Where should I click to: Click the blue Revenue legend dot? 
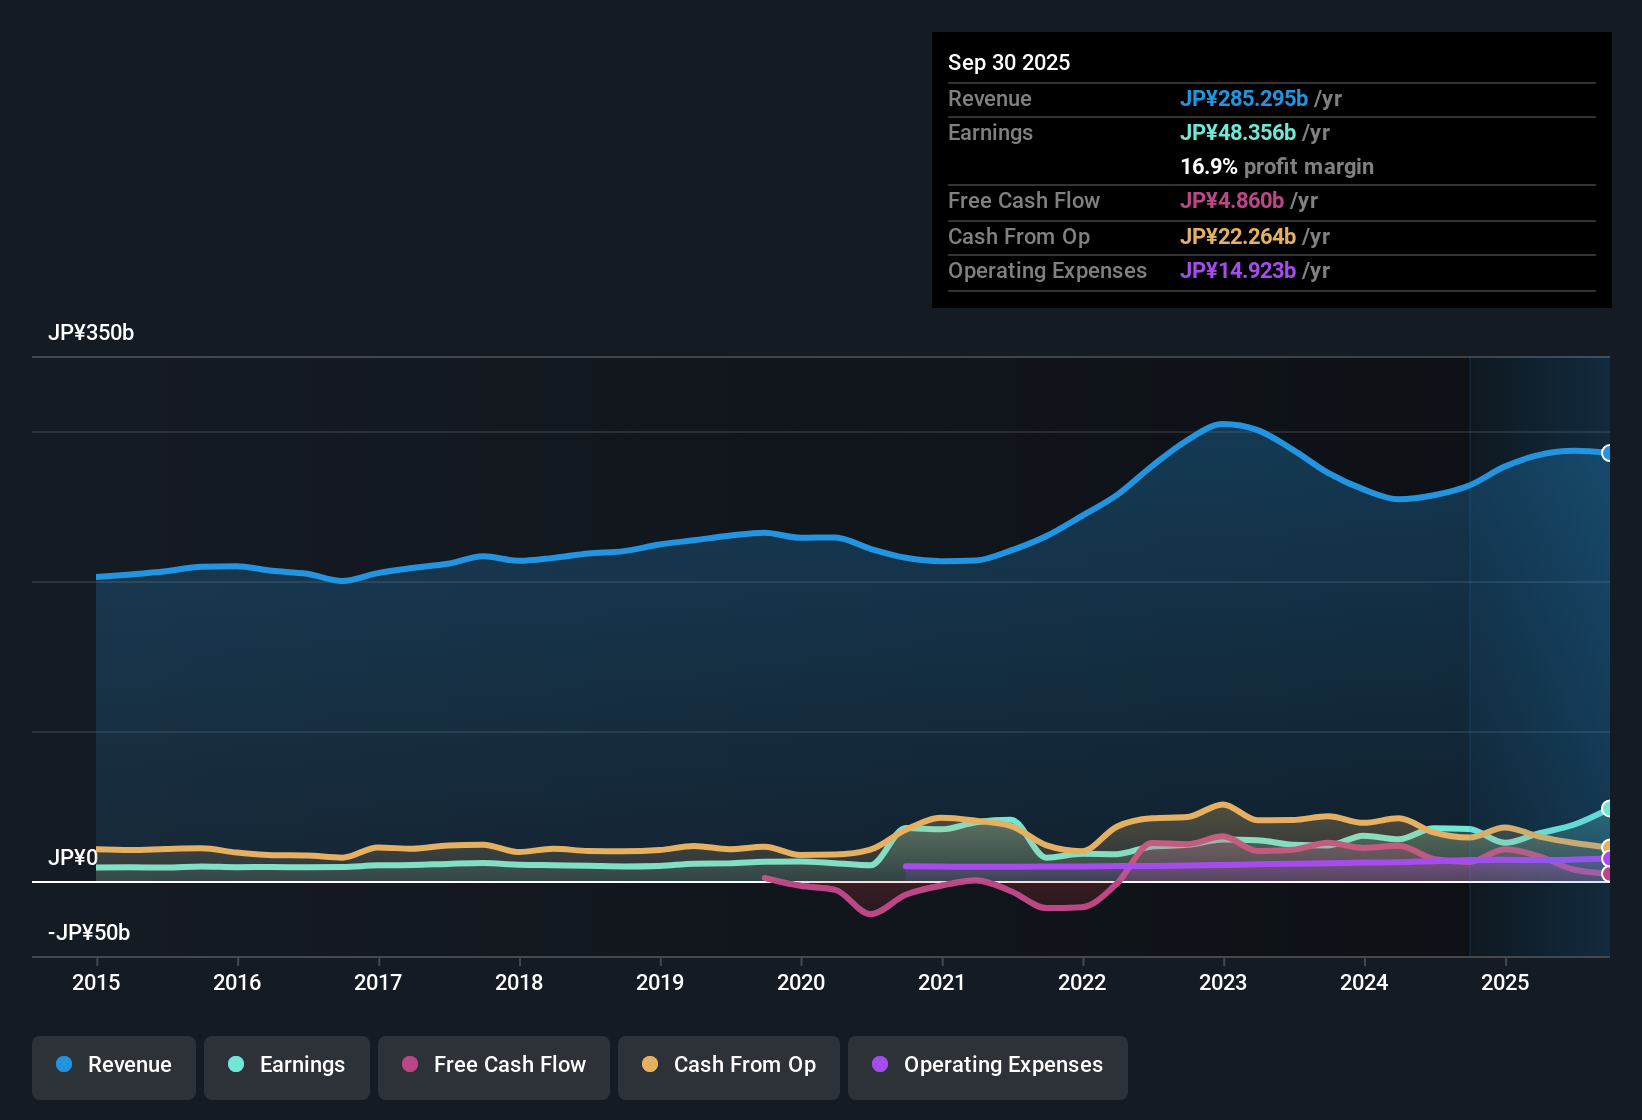63,1065
